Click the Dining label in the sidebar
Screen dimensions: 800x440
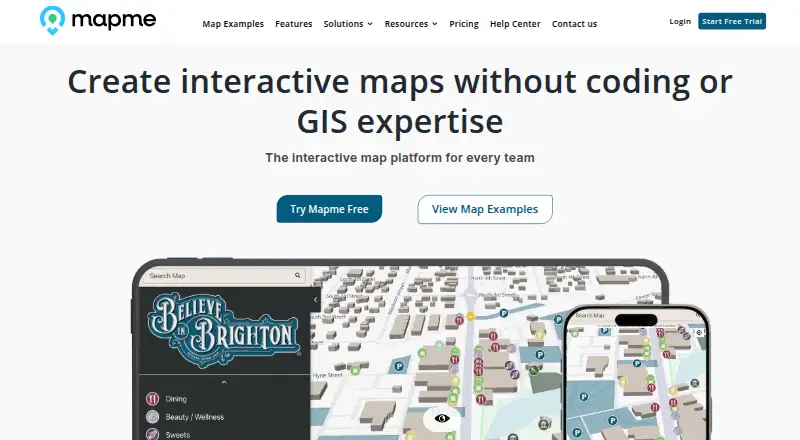176,399
